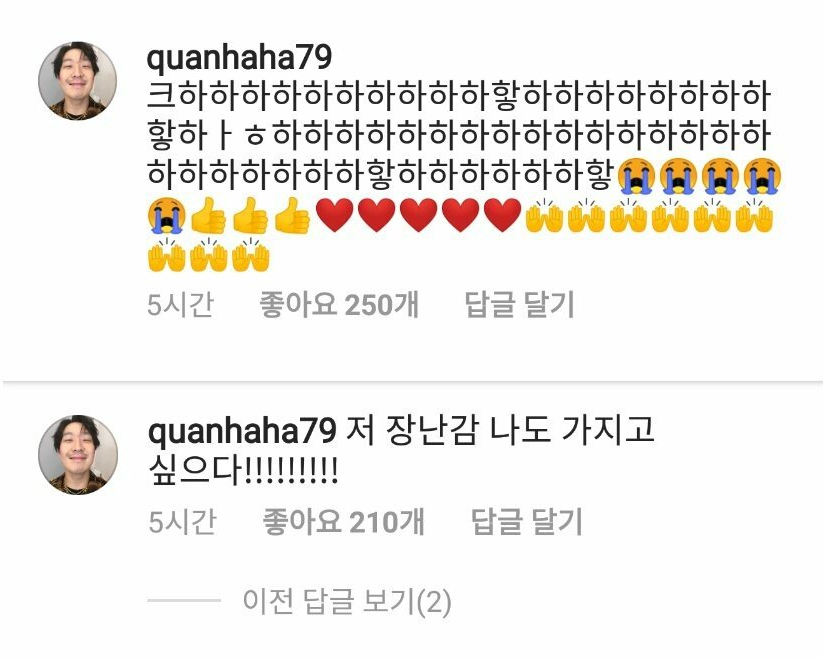Click the 5시간 timestamp beside 좋아요 210개

coord(182,522)
